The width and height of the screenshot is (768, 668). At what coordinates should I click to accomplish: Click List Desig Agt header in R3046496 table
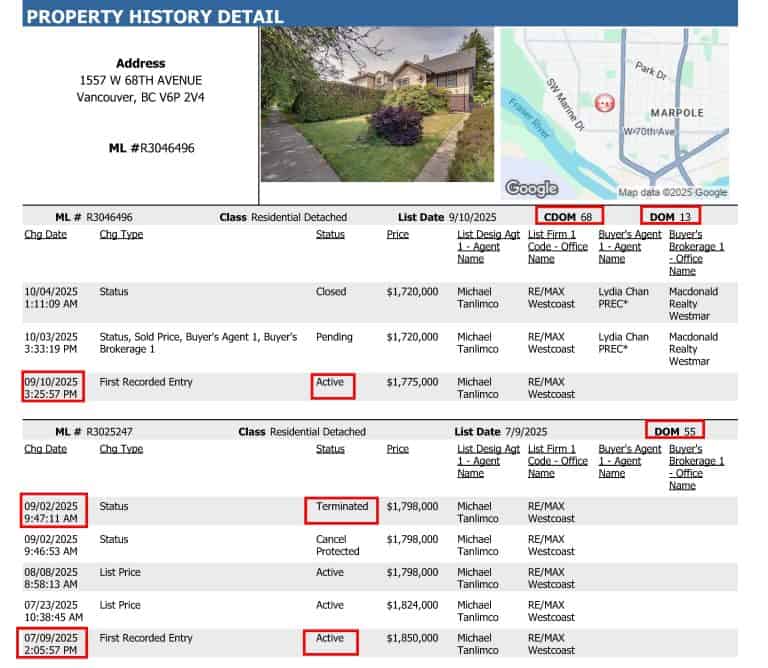click(488, 247)
